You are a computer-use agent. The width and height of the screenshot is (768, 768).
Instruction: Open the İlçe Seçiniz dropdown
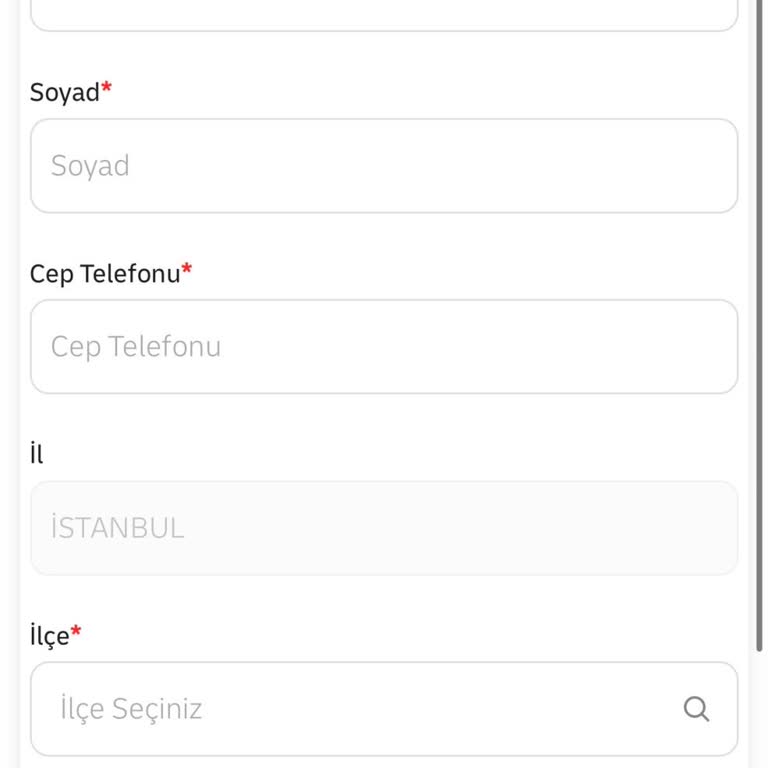[x=360, y=709]
